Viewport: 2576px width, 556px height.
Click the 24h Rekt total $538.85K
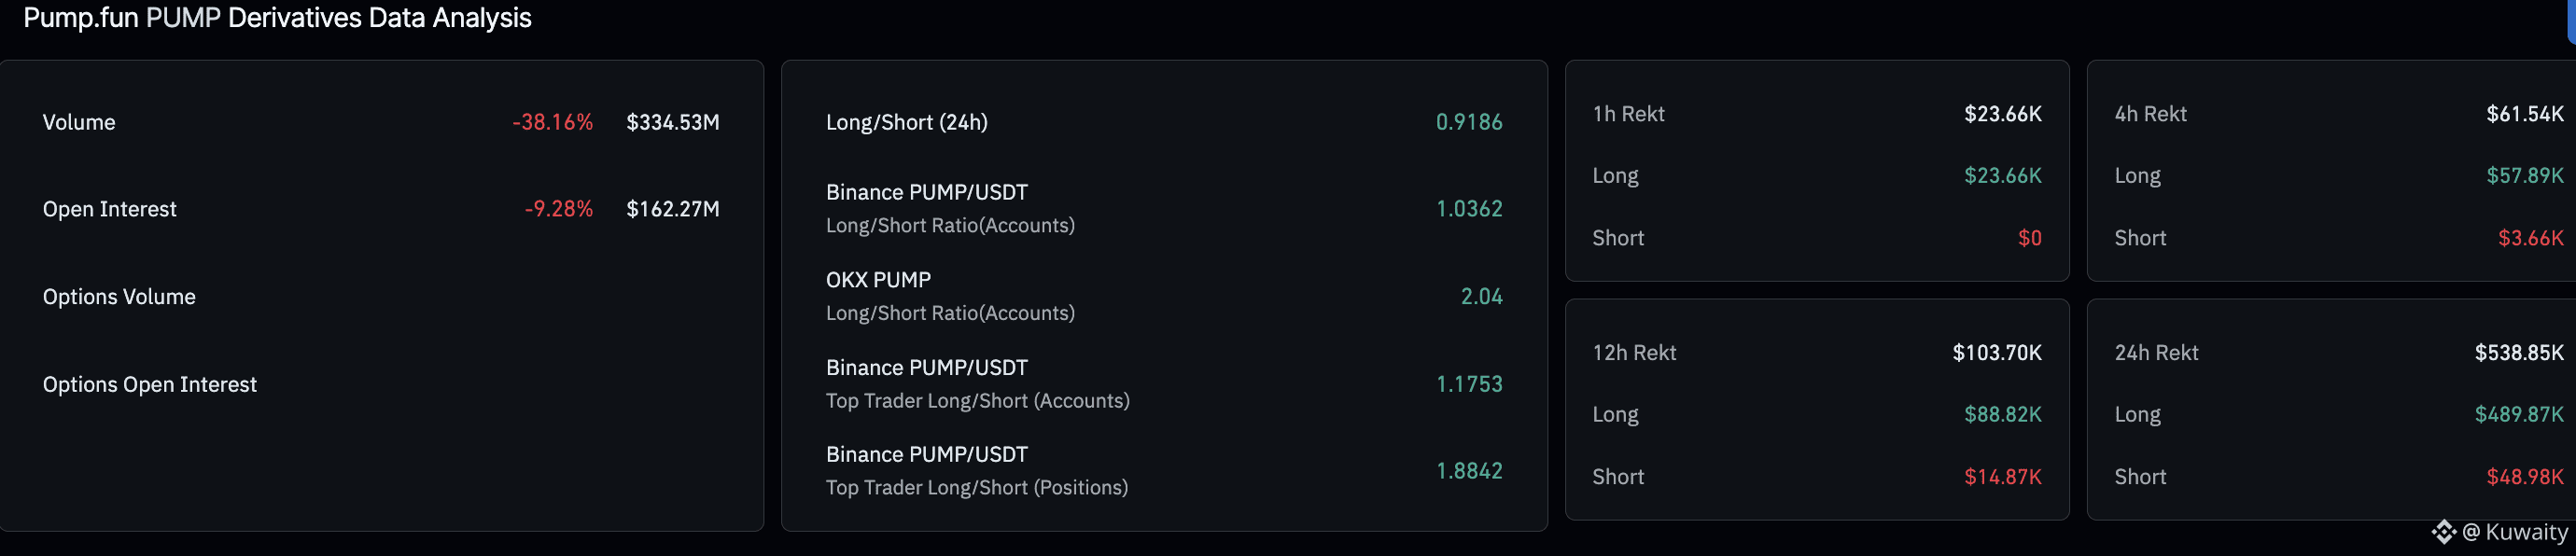2518,353
